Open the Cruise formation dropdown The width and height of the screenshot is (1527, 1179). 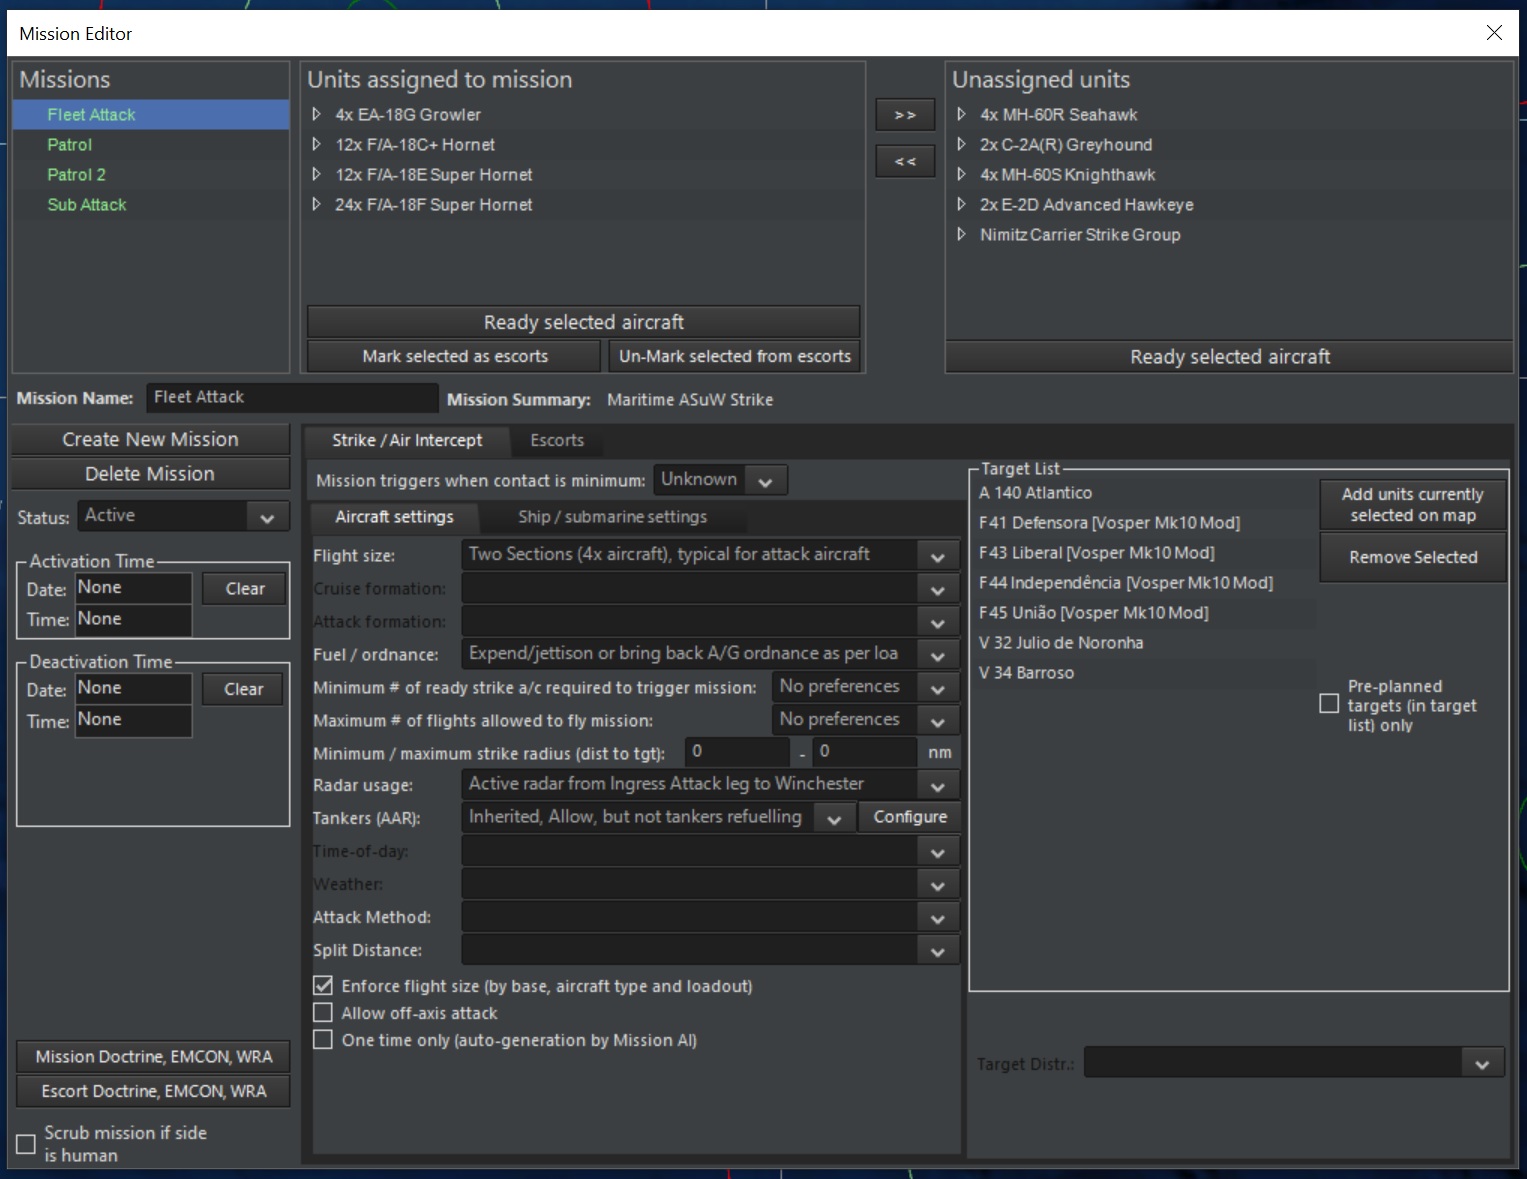click(x=710, y=589)
